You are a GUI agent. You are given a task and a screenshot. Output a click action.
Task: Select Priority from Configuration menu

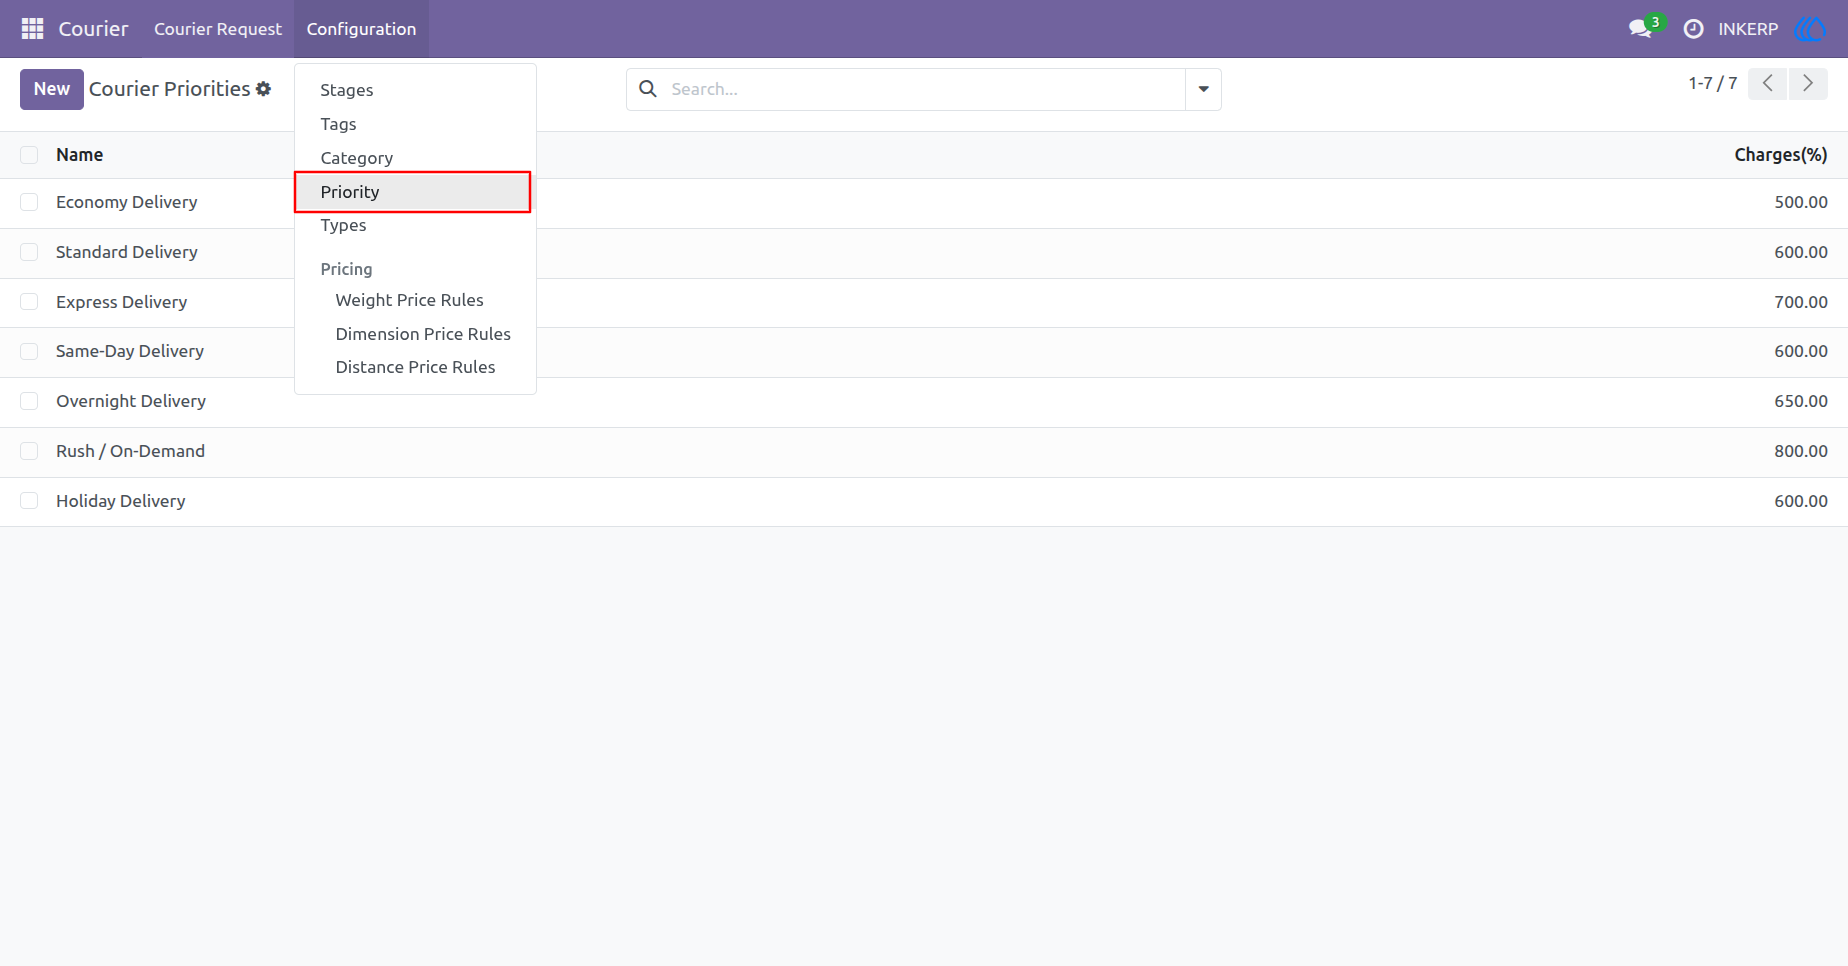[x=413, y=192]
